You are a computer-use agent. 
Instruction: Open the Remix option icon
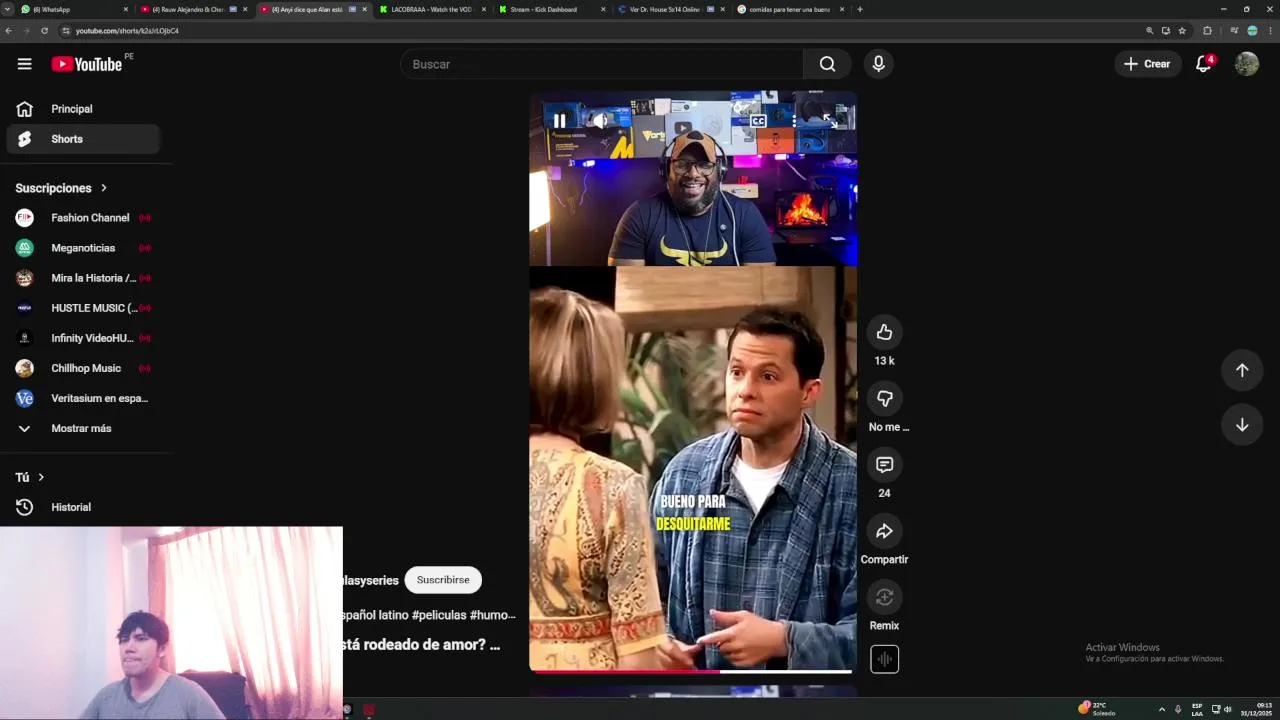(884, 597)
